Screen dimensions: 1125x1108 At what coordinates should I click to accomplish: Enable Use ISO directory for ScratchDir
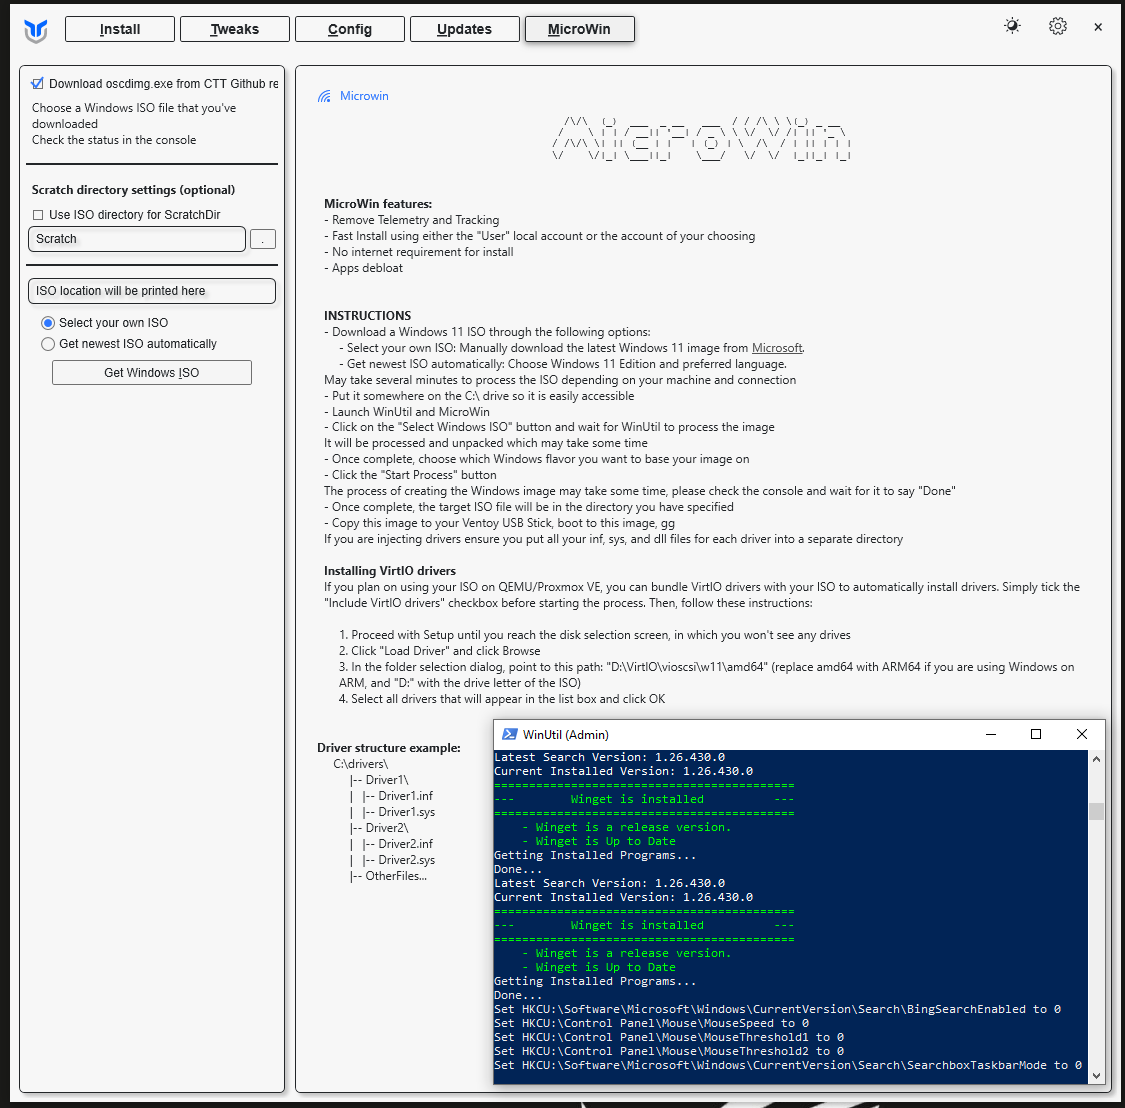(38, 215)
